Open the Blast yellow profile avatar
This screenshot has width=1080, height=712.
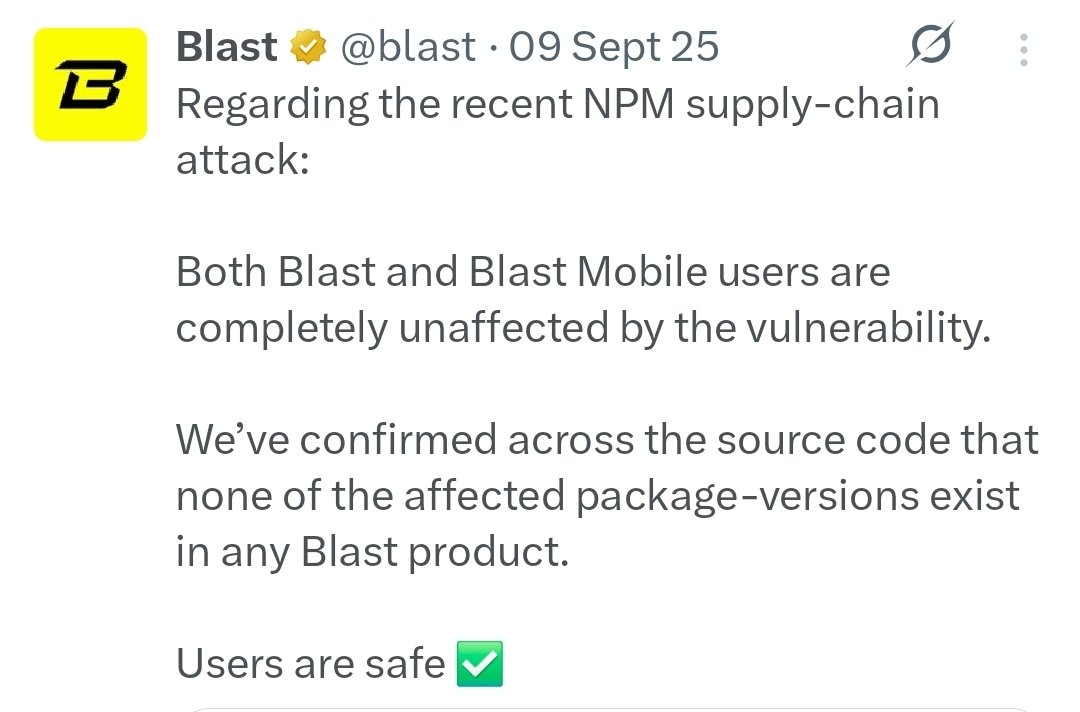[x=91, y=84]
